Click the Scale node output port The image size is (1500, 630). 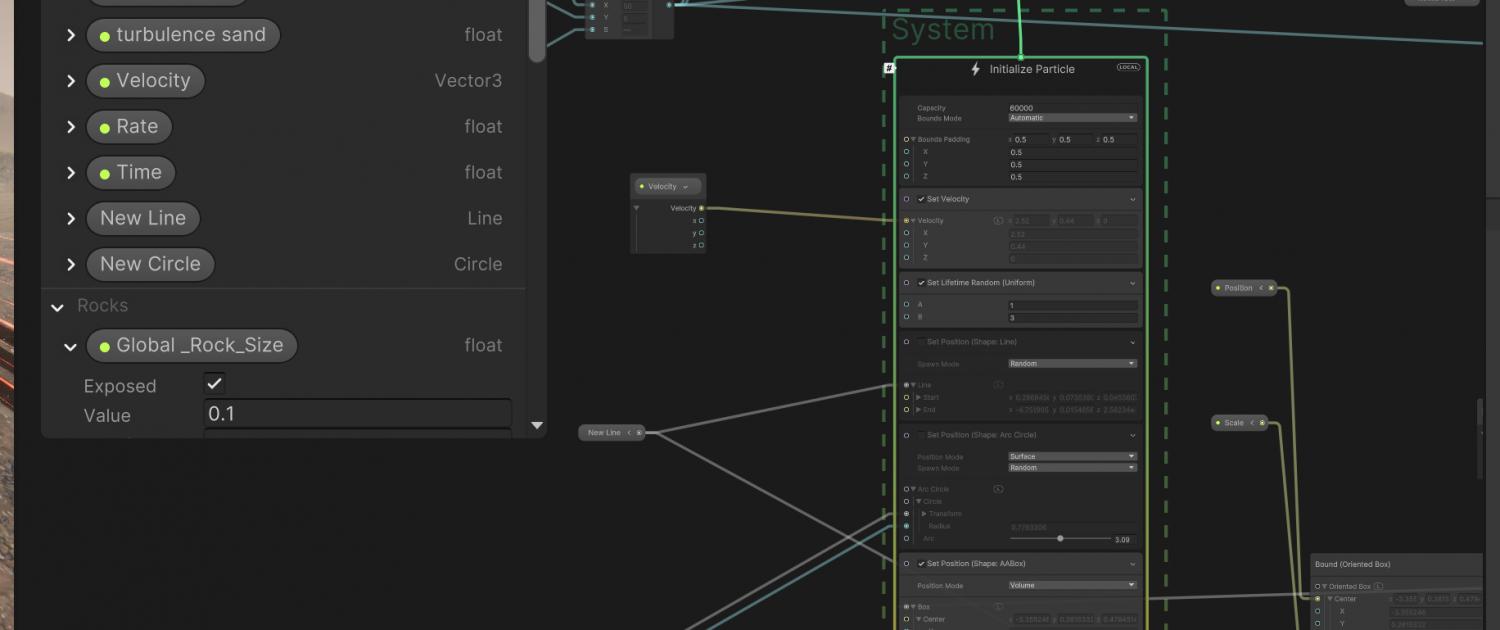(x=1262, y=423)
